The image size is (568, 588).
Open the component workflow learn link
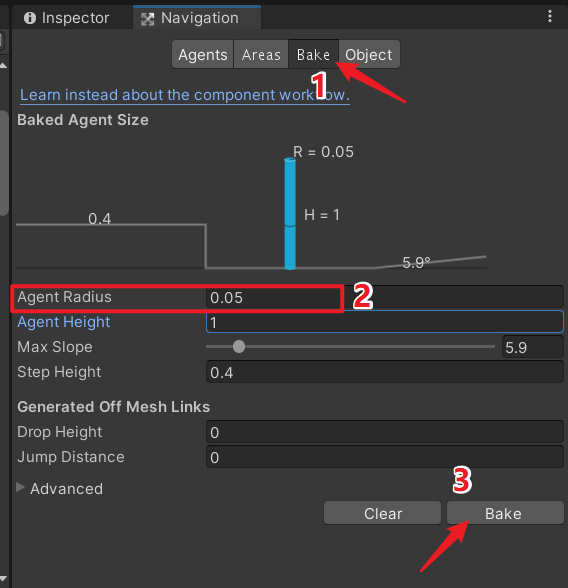(x=185, y=95)
